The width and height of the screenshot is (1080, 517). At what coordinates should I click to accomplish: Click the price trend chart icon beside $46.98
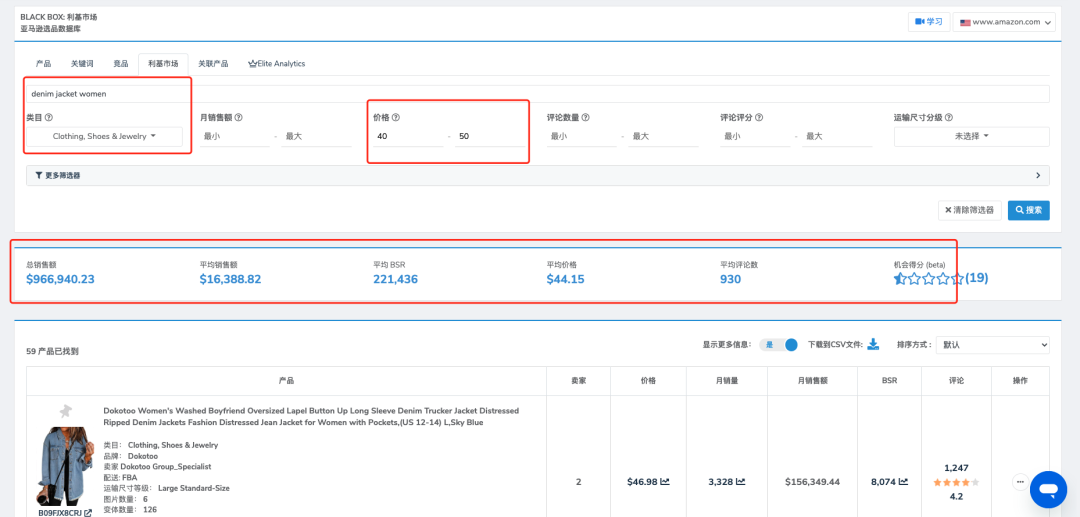[x=665, y=481]
